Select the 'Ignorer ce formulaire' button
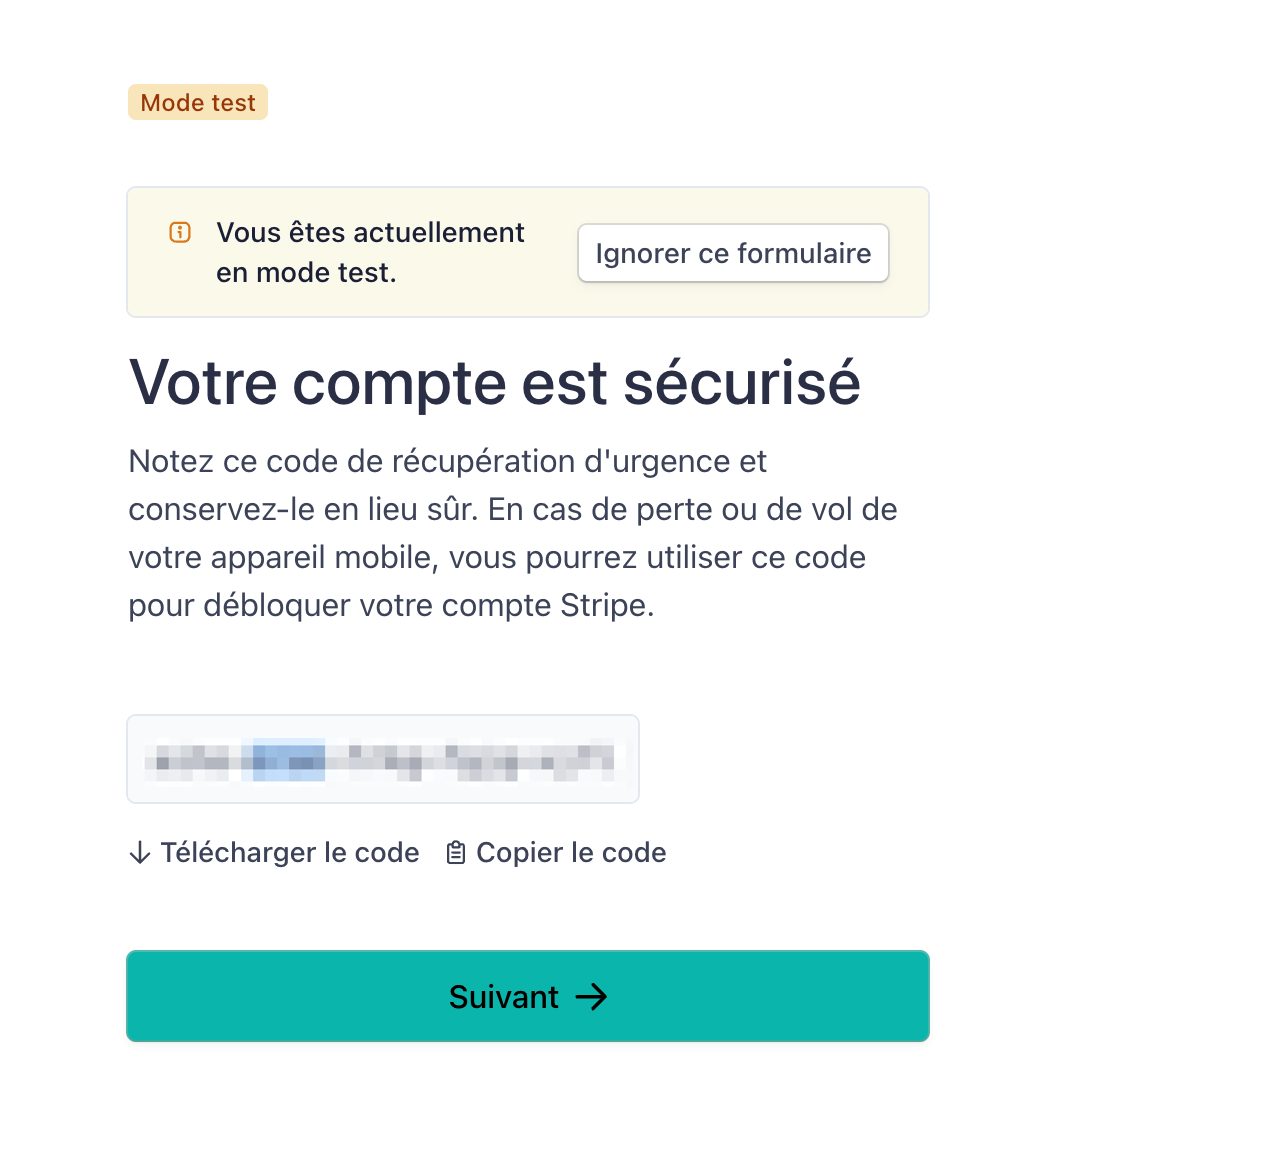Screen dimensions: 1276x1154 coord(733,253)
